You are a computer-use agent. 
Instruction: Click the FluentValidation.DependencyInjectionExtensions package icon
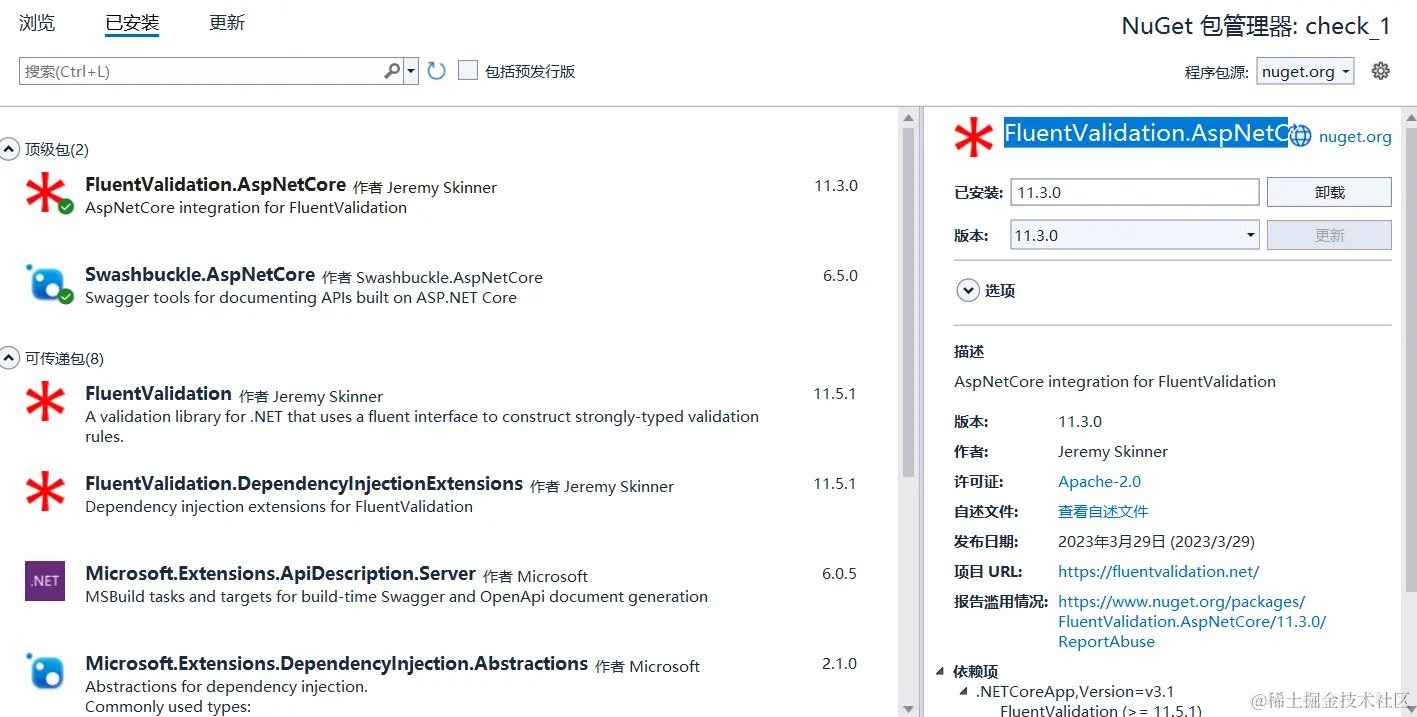tap(45, 492)
